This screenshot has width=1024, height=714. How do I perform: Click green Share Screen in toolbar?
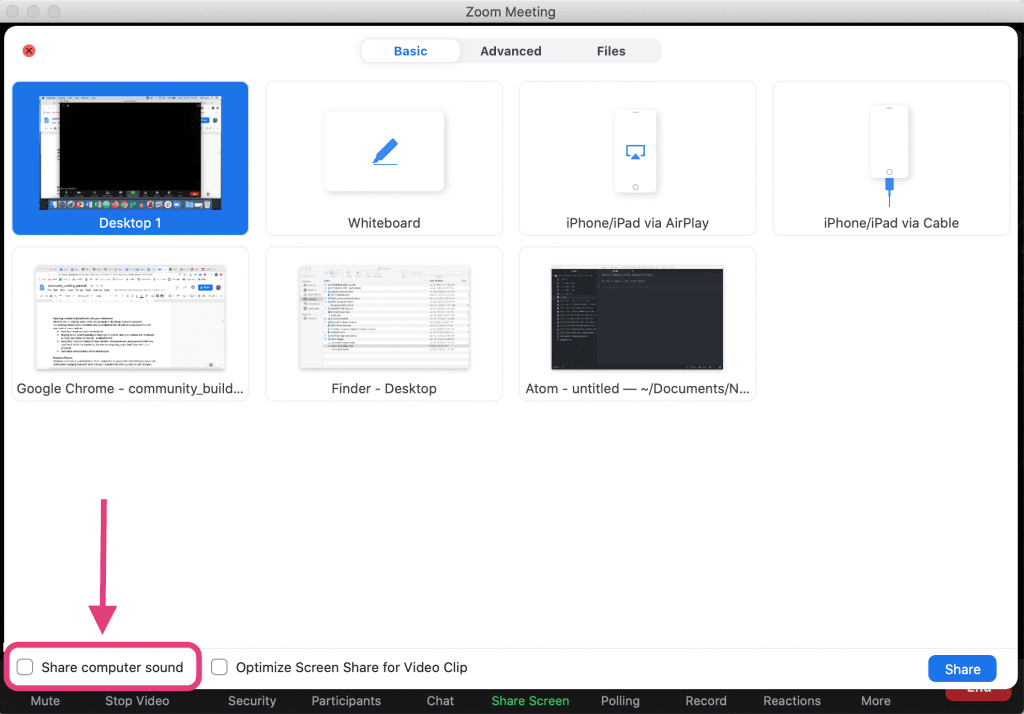[x=530, y=700]
